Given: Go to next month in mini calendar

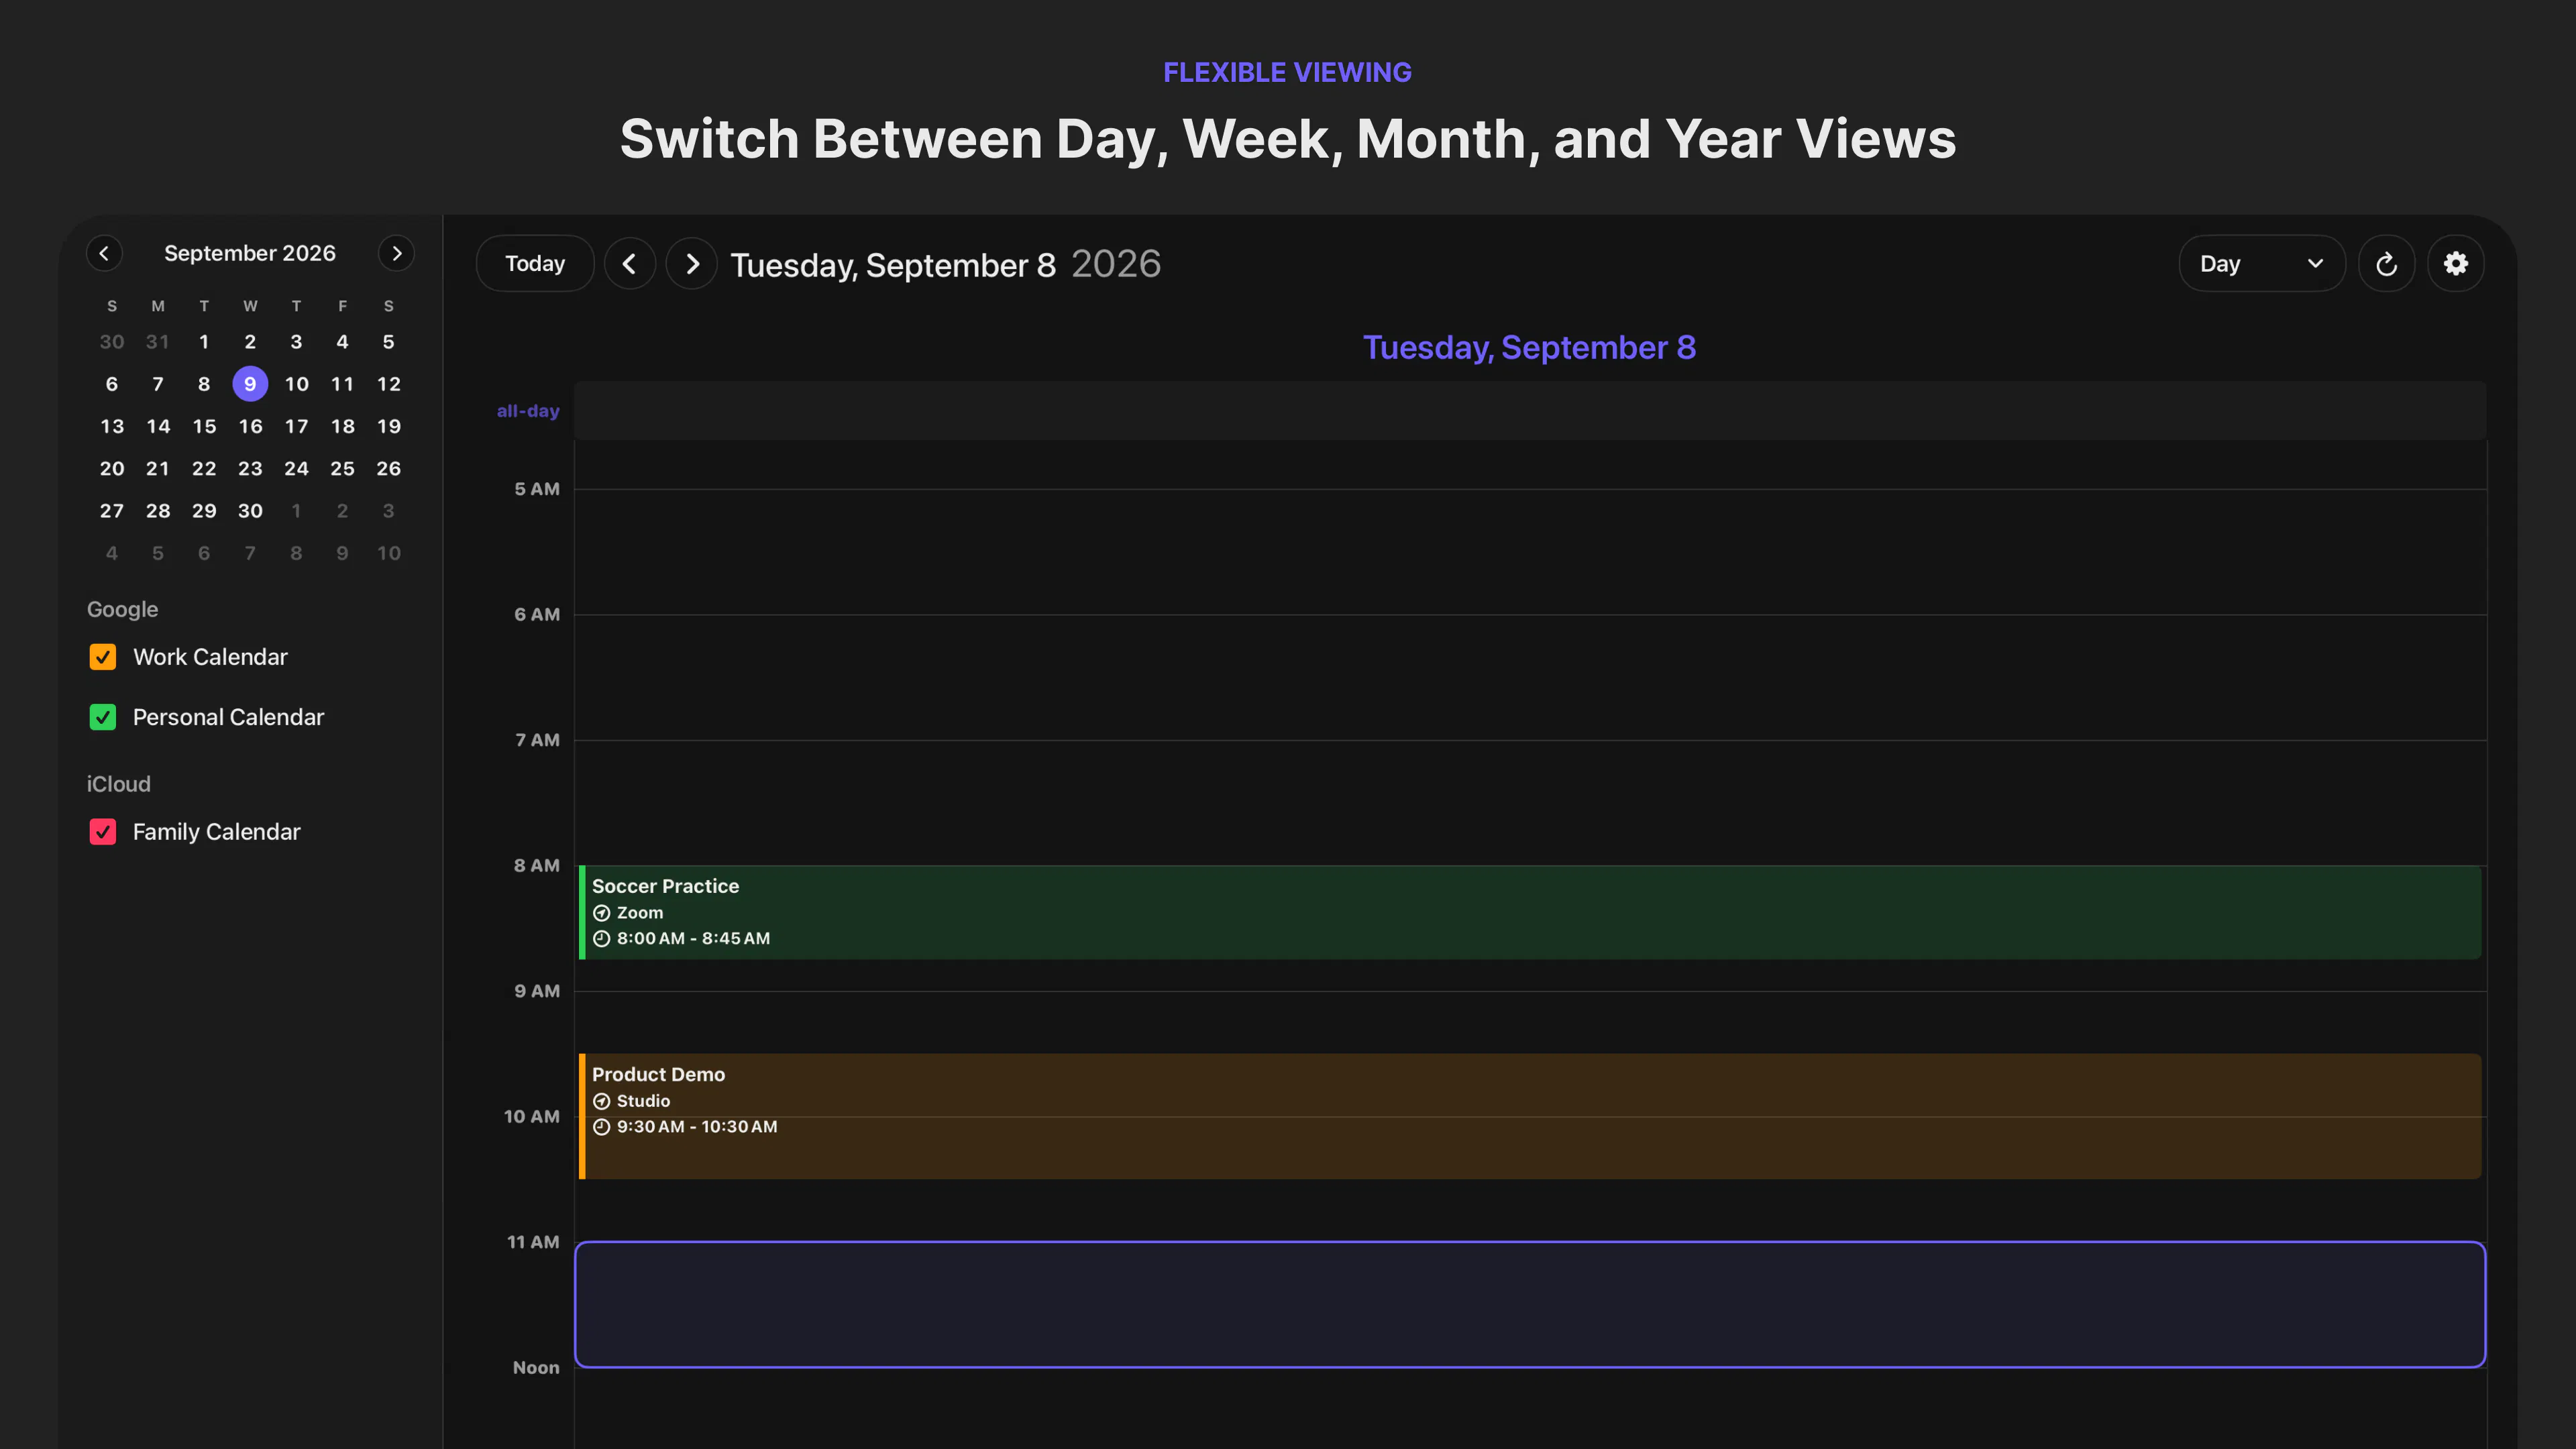Looking at the screenshot, I should (x=396, y=253).
